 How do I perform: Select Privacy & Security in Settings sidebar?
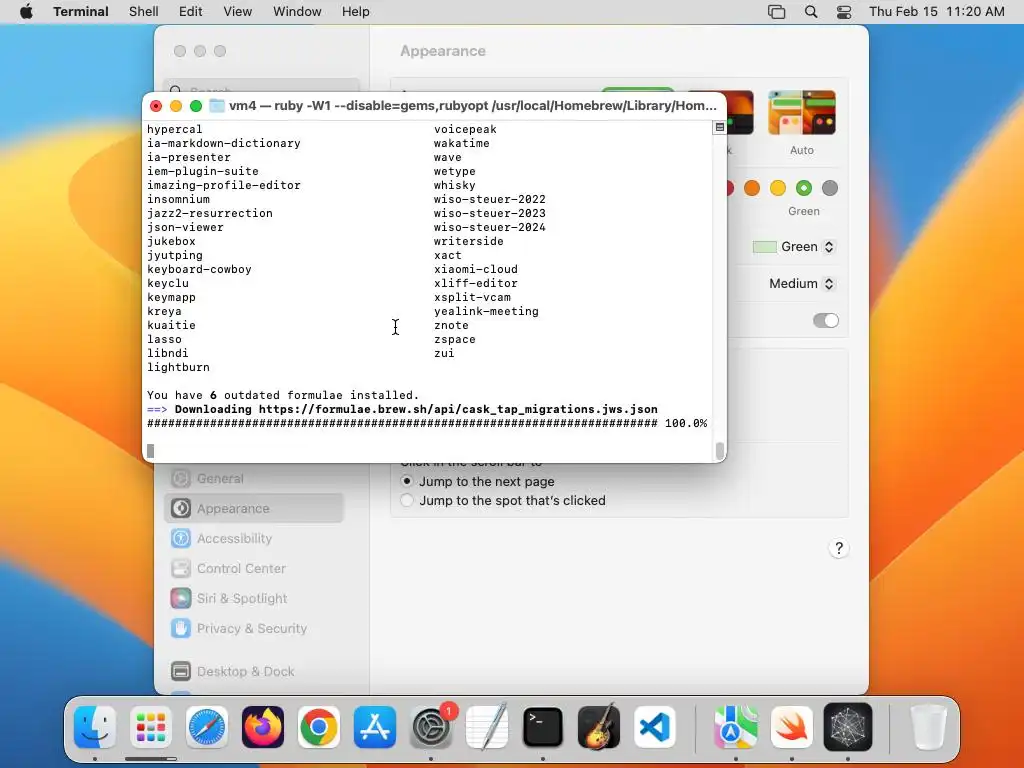click(x=254, y=628)
